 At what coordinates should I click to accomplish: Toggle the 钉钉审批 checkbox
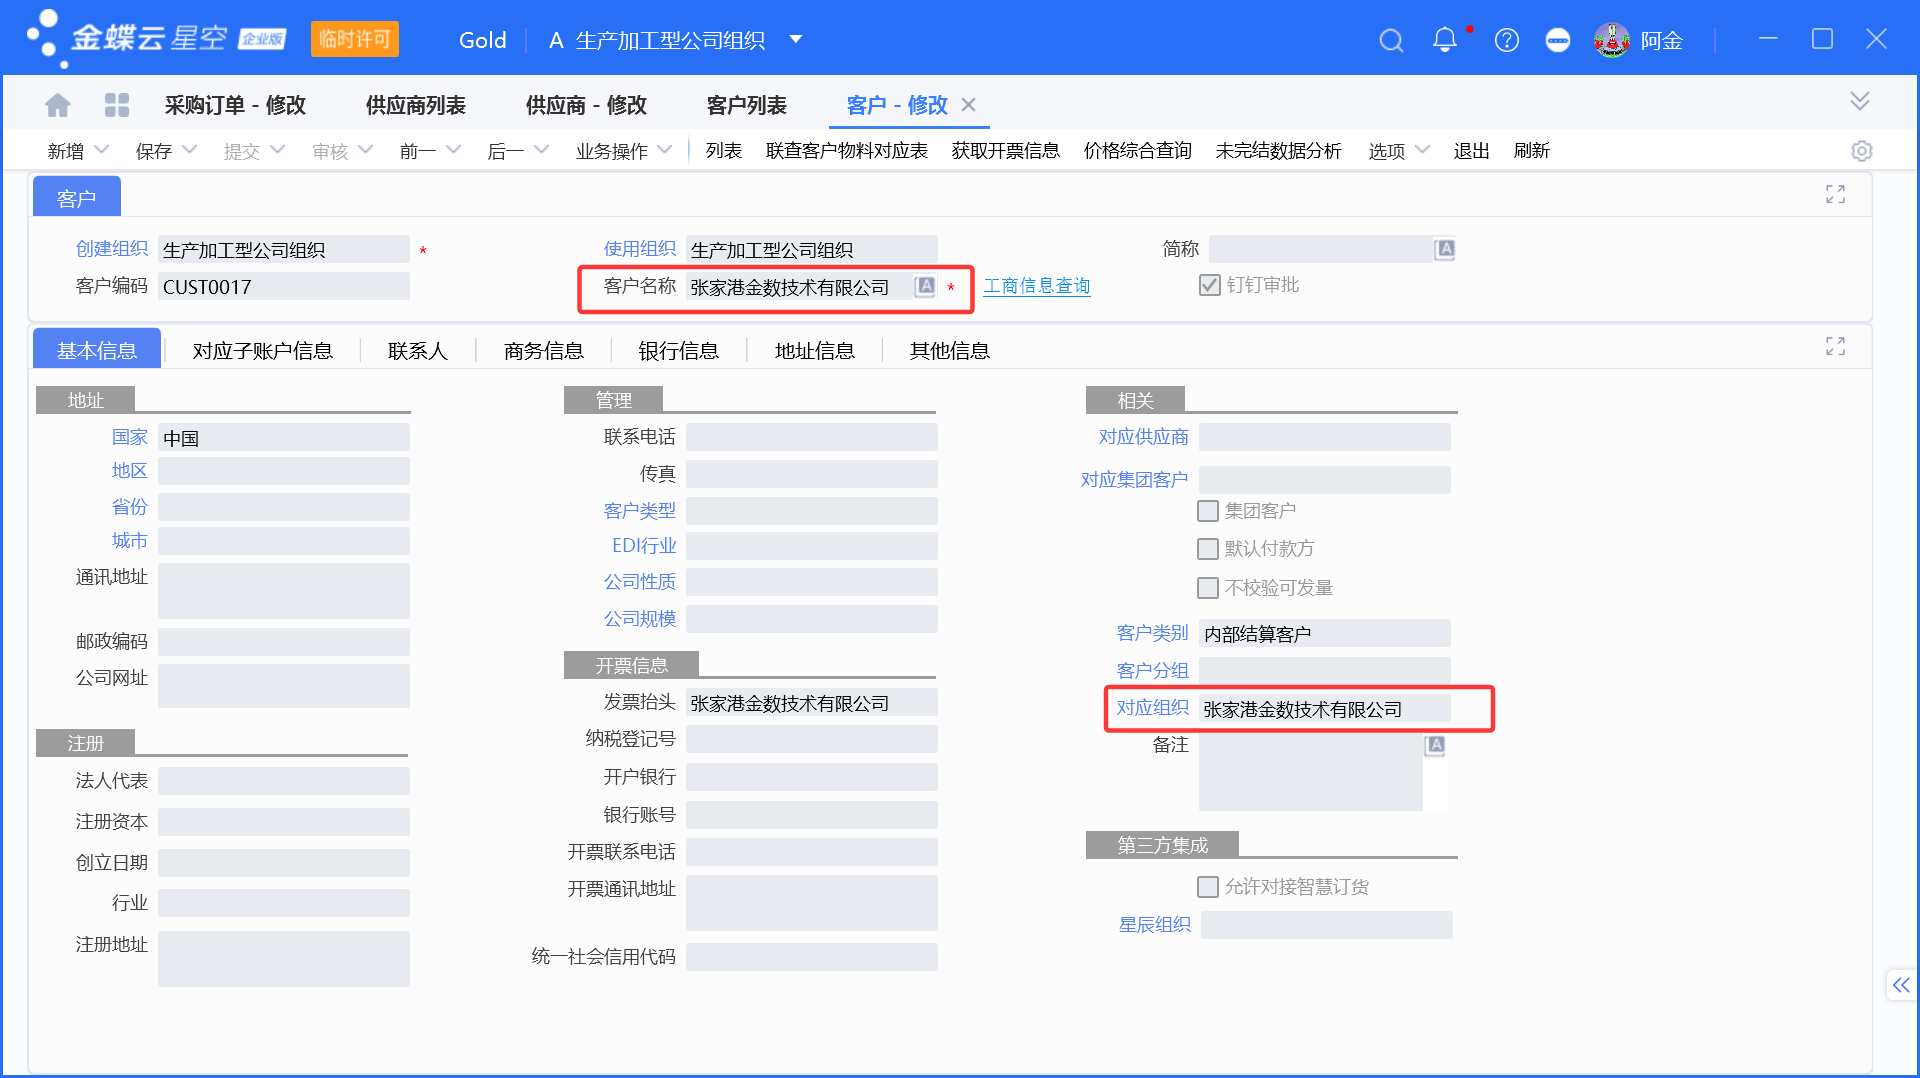click(x=1209, y=285)
